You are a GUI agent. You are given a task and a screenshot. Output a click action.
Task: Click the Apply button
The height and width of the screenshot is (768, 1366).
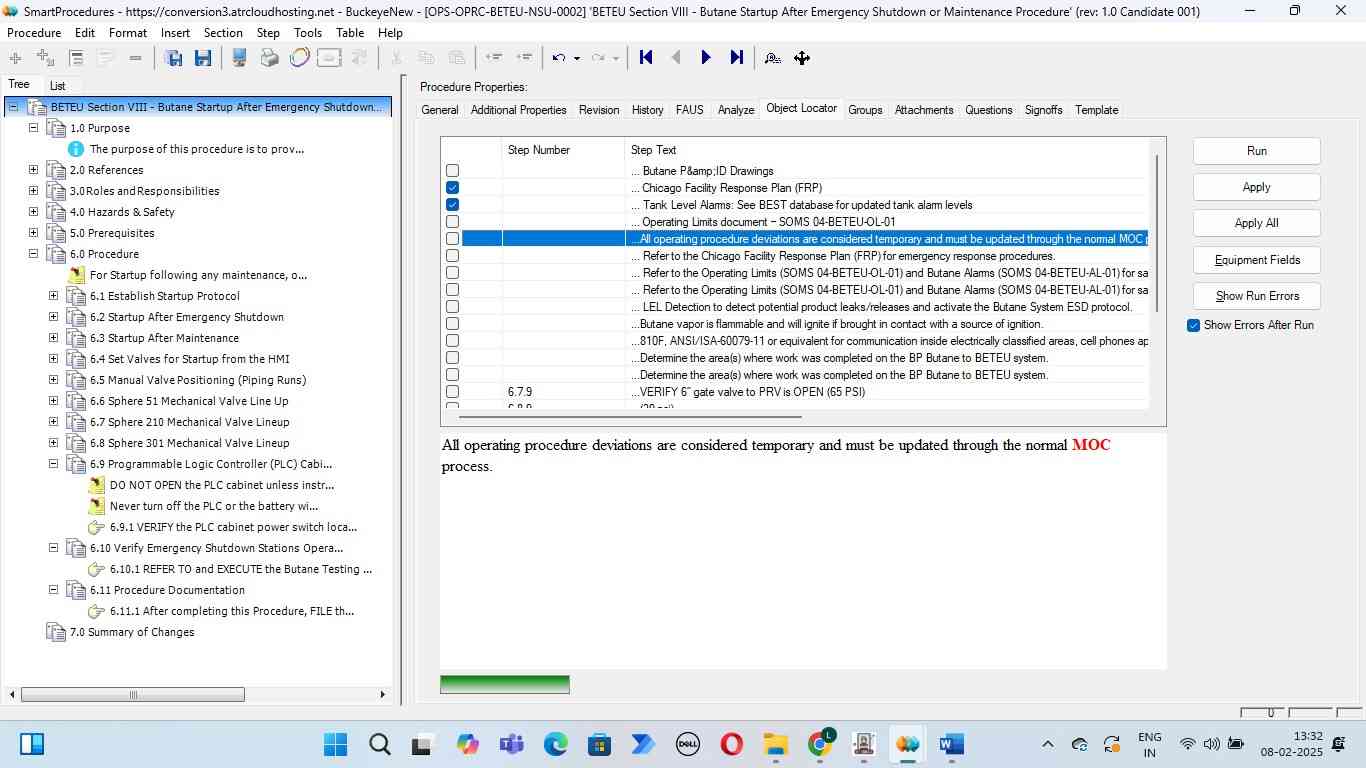coord(1257,187)
